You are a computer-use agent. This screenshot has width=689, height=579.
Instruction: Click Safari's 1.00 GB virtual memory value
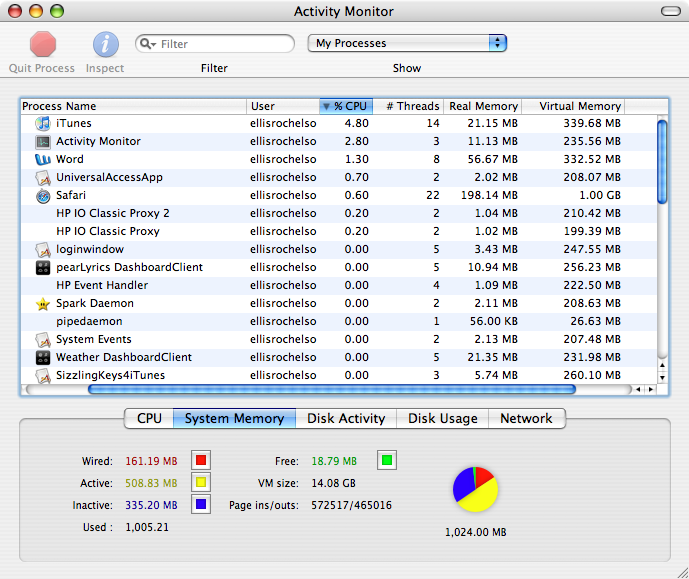pos(600,195)
